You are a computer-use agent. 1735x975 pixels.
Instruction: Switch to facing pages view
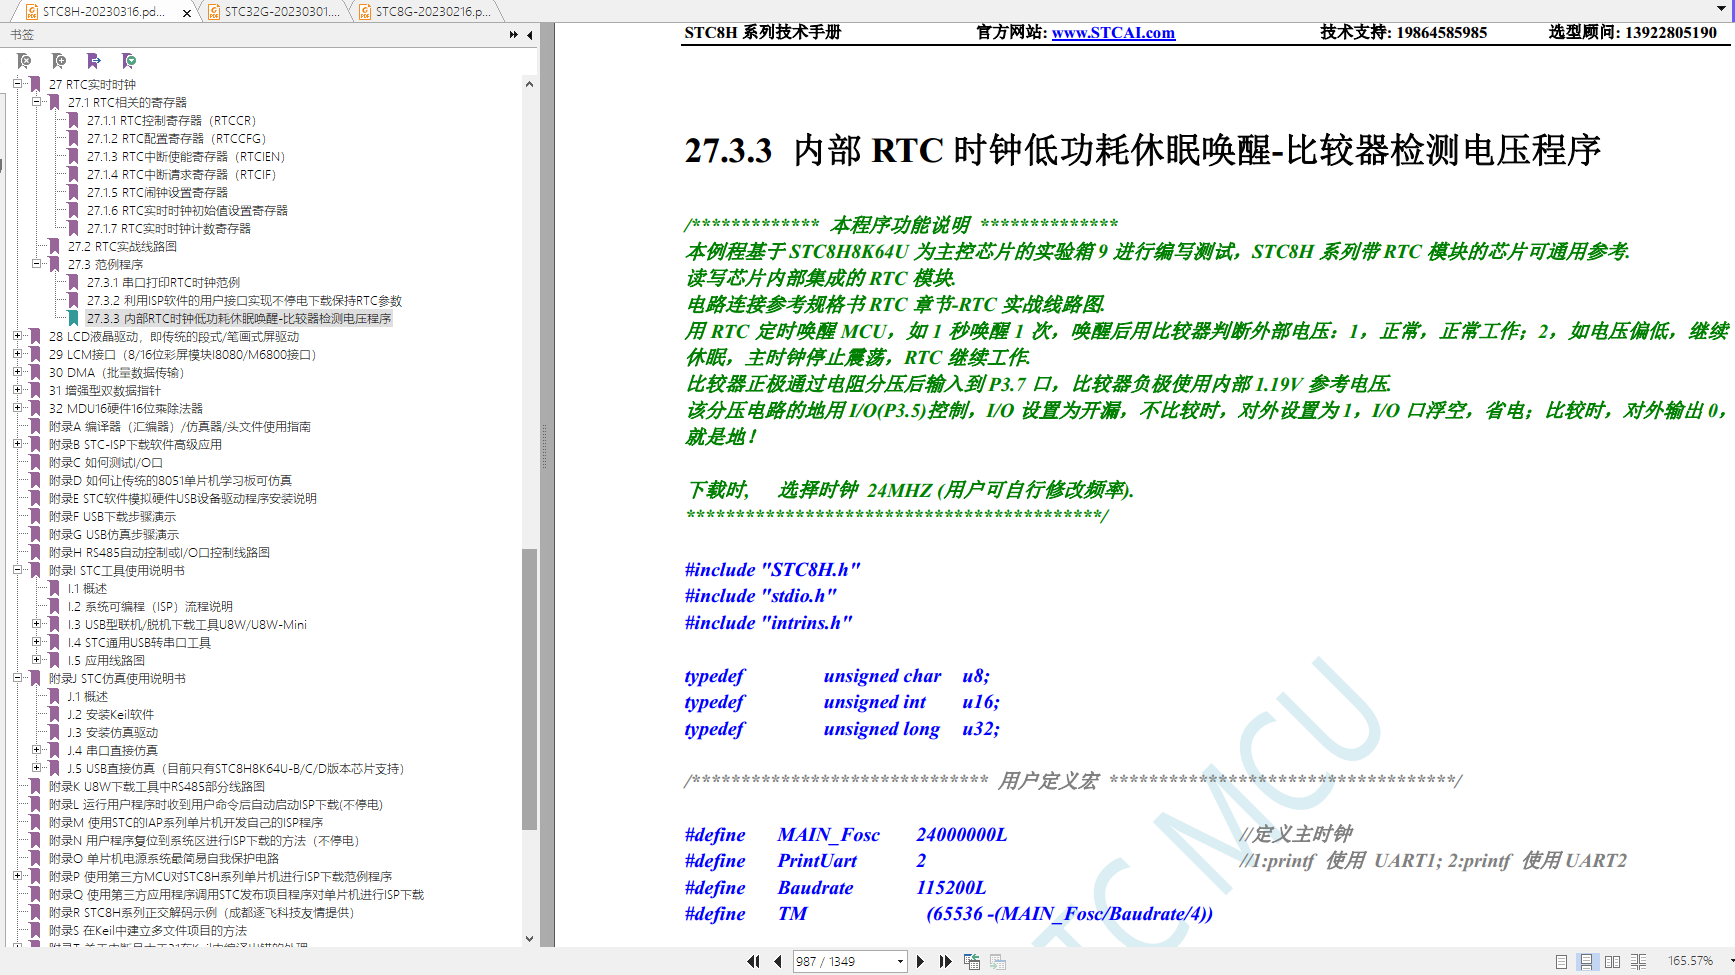[x=1612, y=961]
